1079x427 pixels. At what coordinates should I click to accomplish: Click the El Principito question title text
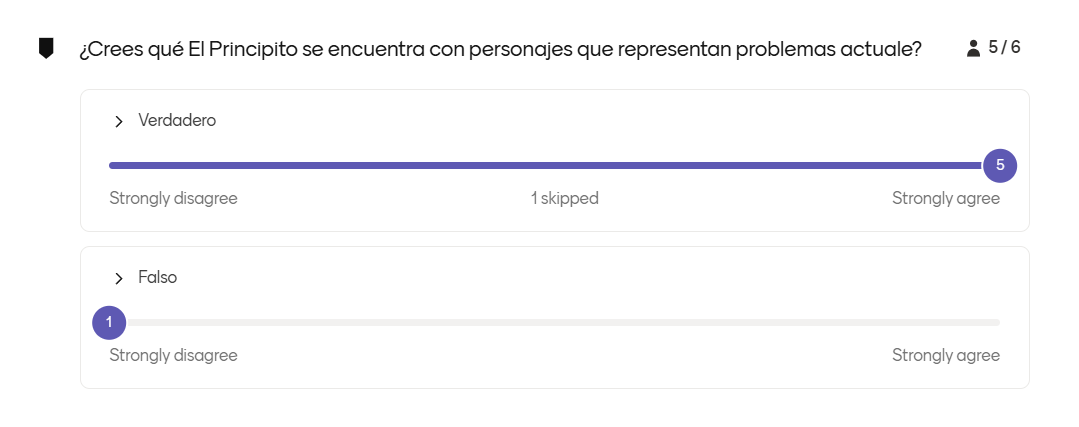pyautogui.click(x=500, y=49)
